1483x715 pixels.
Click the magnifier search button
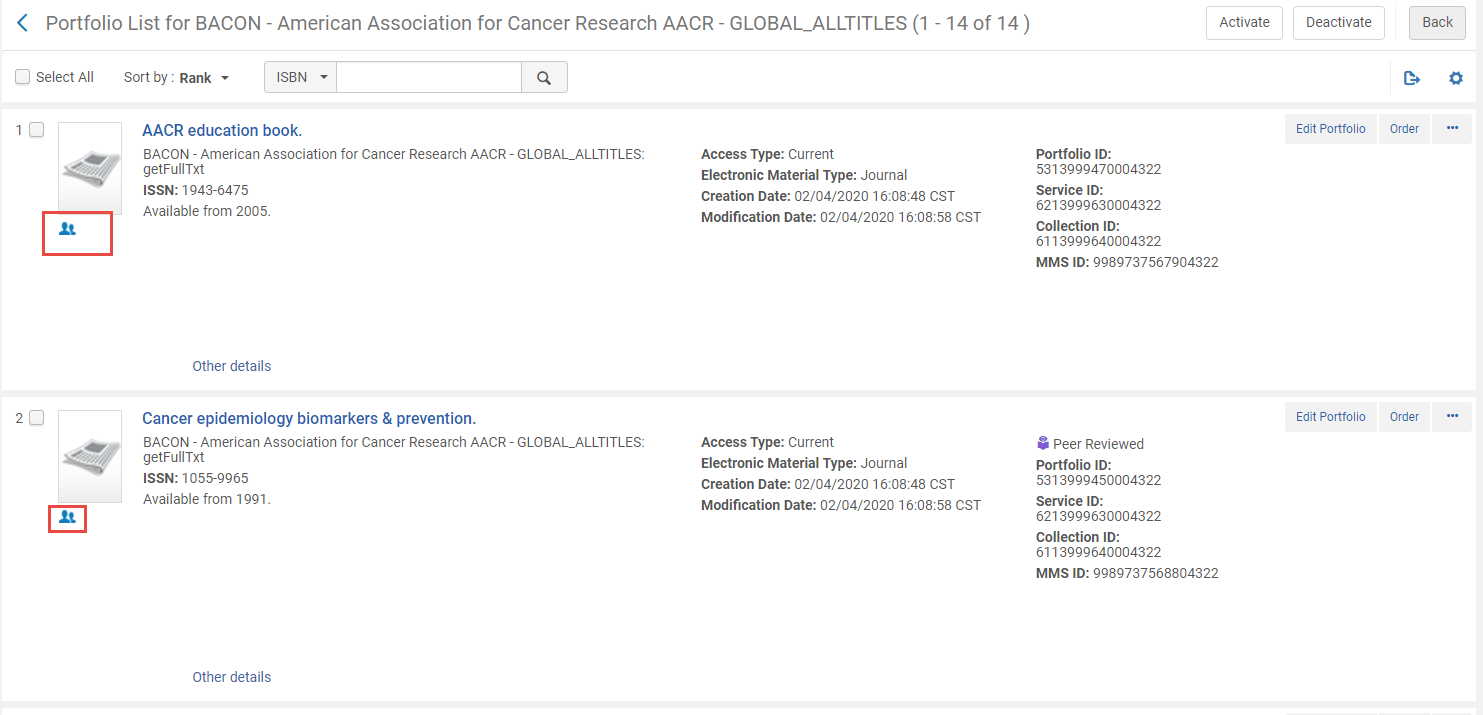[544, 77]
